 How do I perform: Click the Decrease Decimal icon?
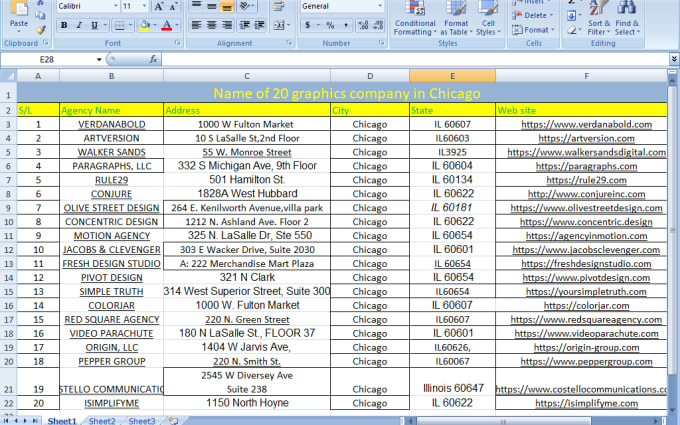point(378,25)
